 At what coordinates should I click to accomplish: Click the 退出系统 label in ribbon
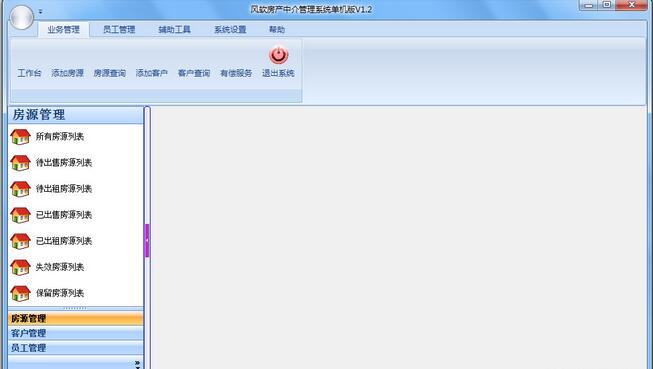(x=278, y=73)
